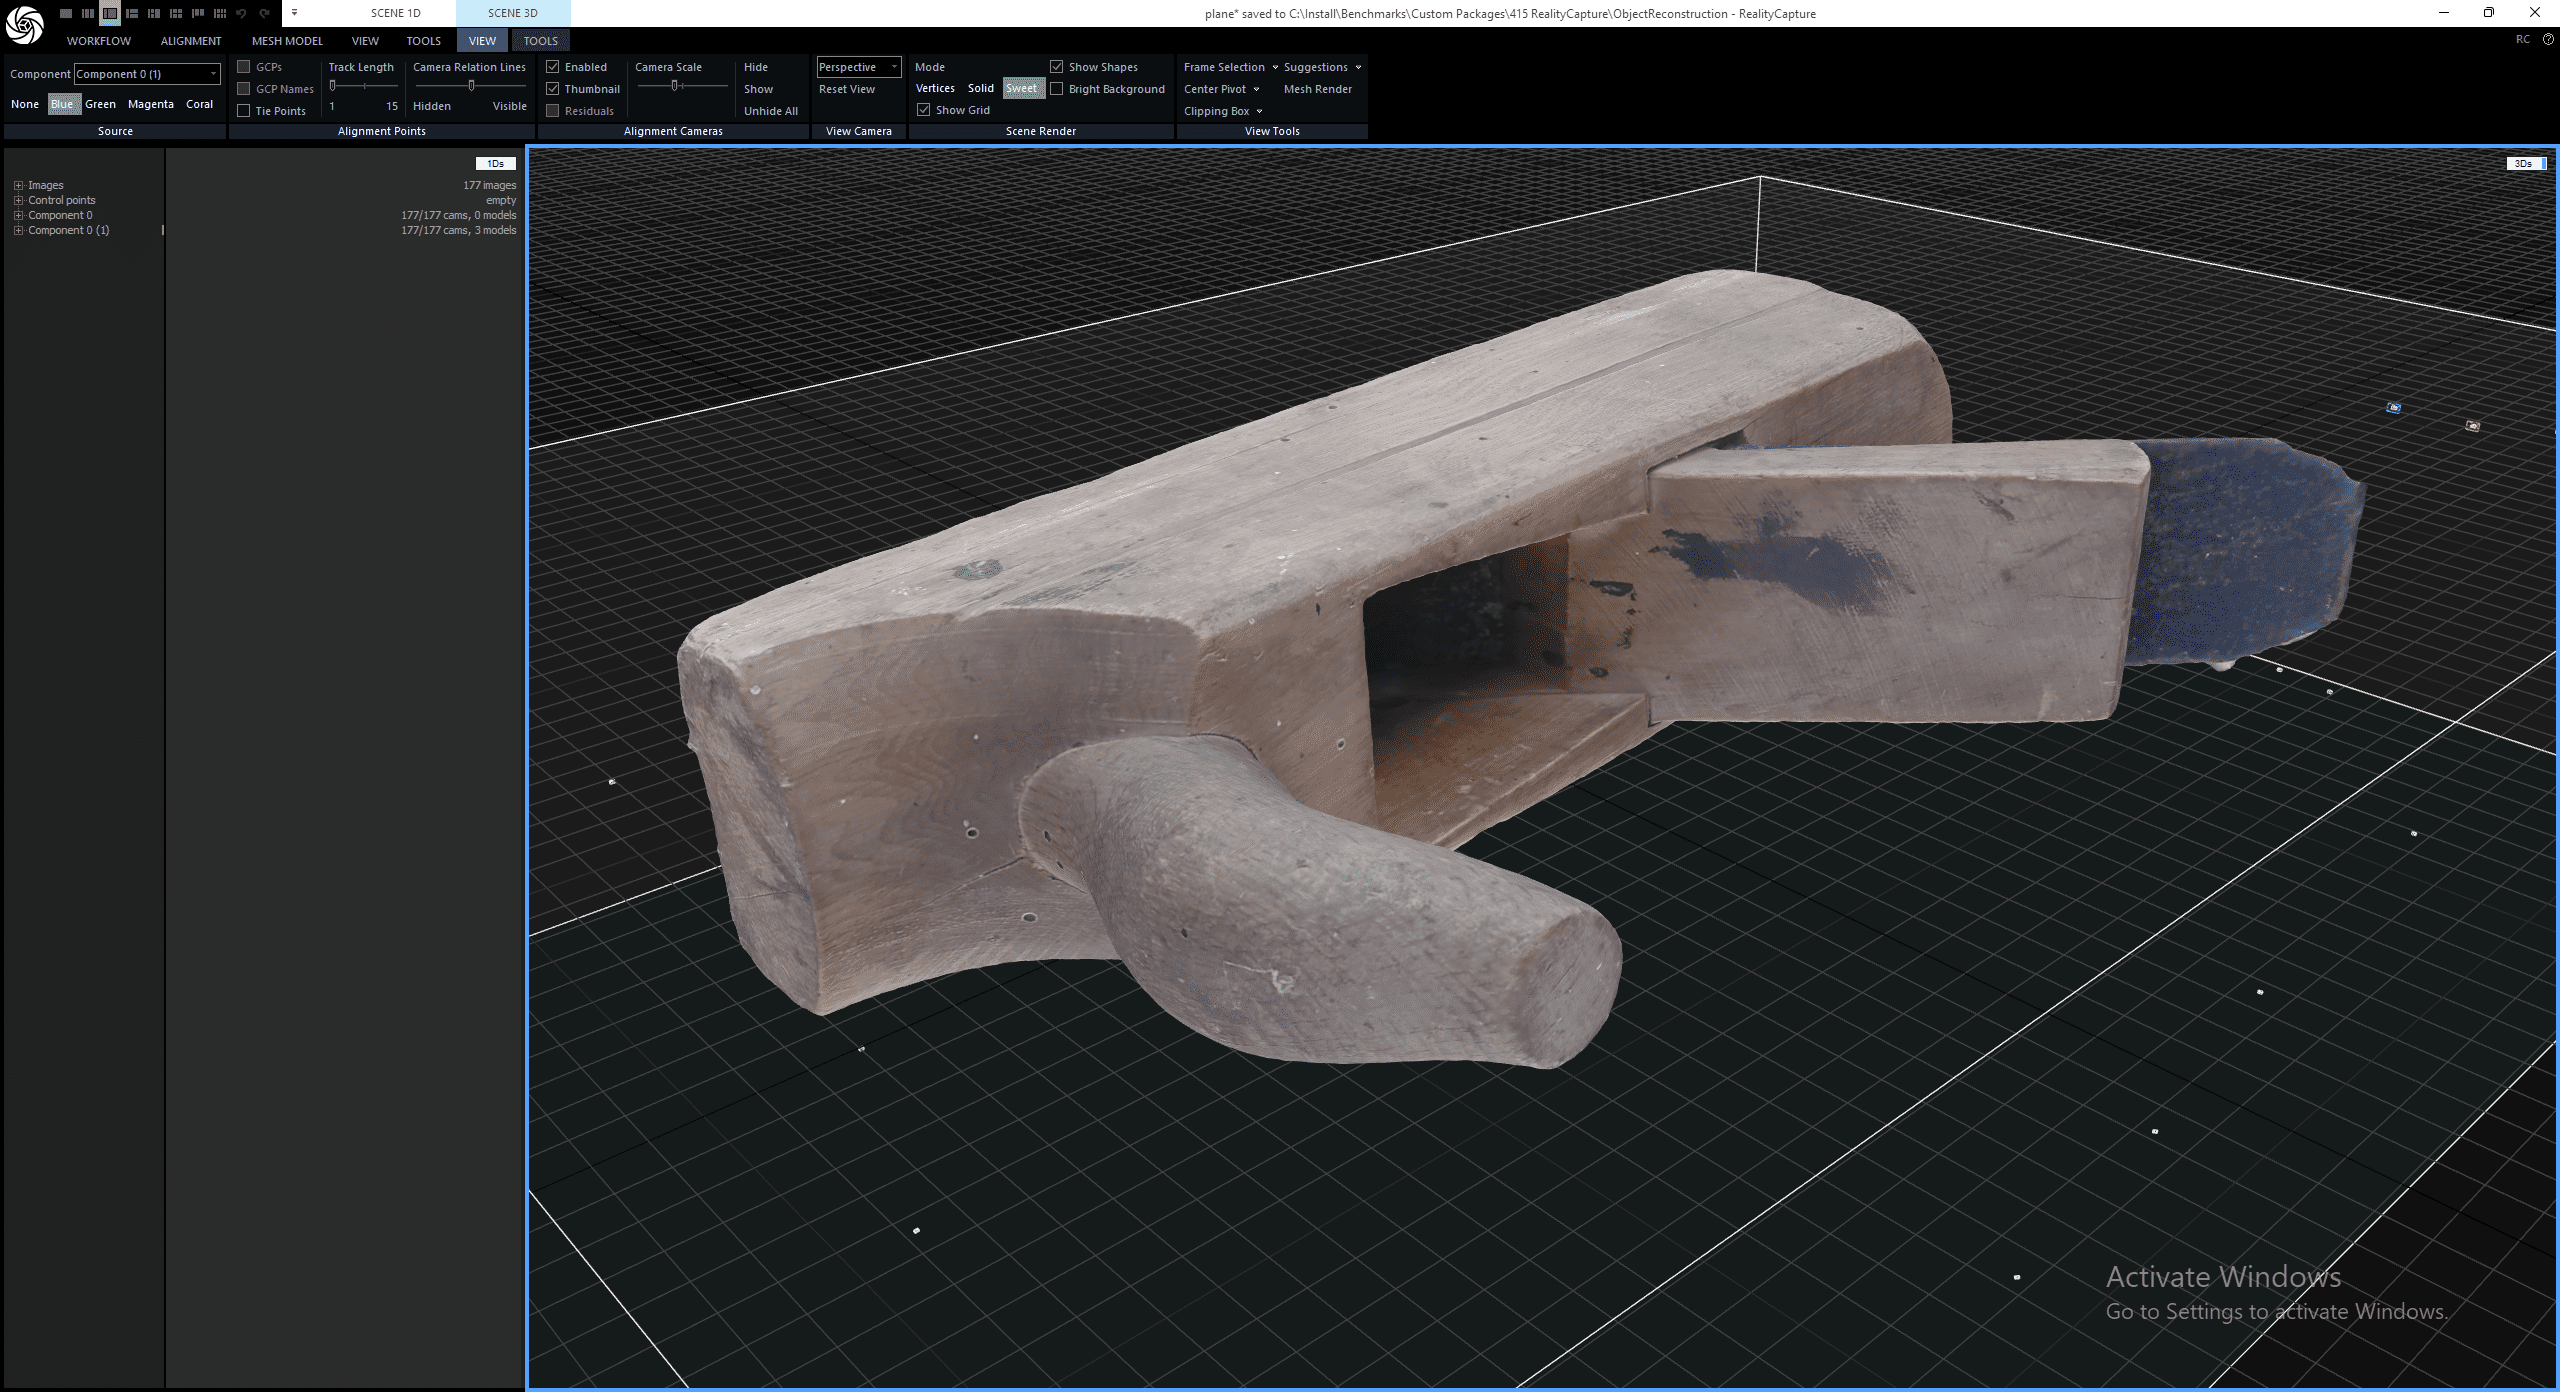Select the four-pane grid layout icon
Viewport: 2560px width, 1392px height.
pyautogui.click(x=176, y=13)
